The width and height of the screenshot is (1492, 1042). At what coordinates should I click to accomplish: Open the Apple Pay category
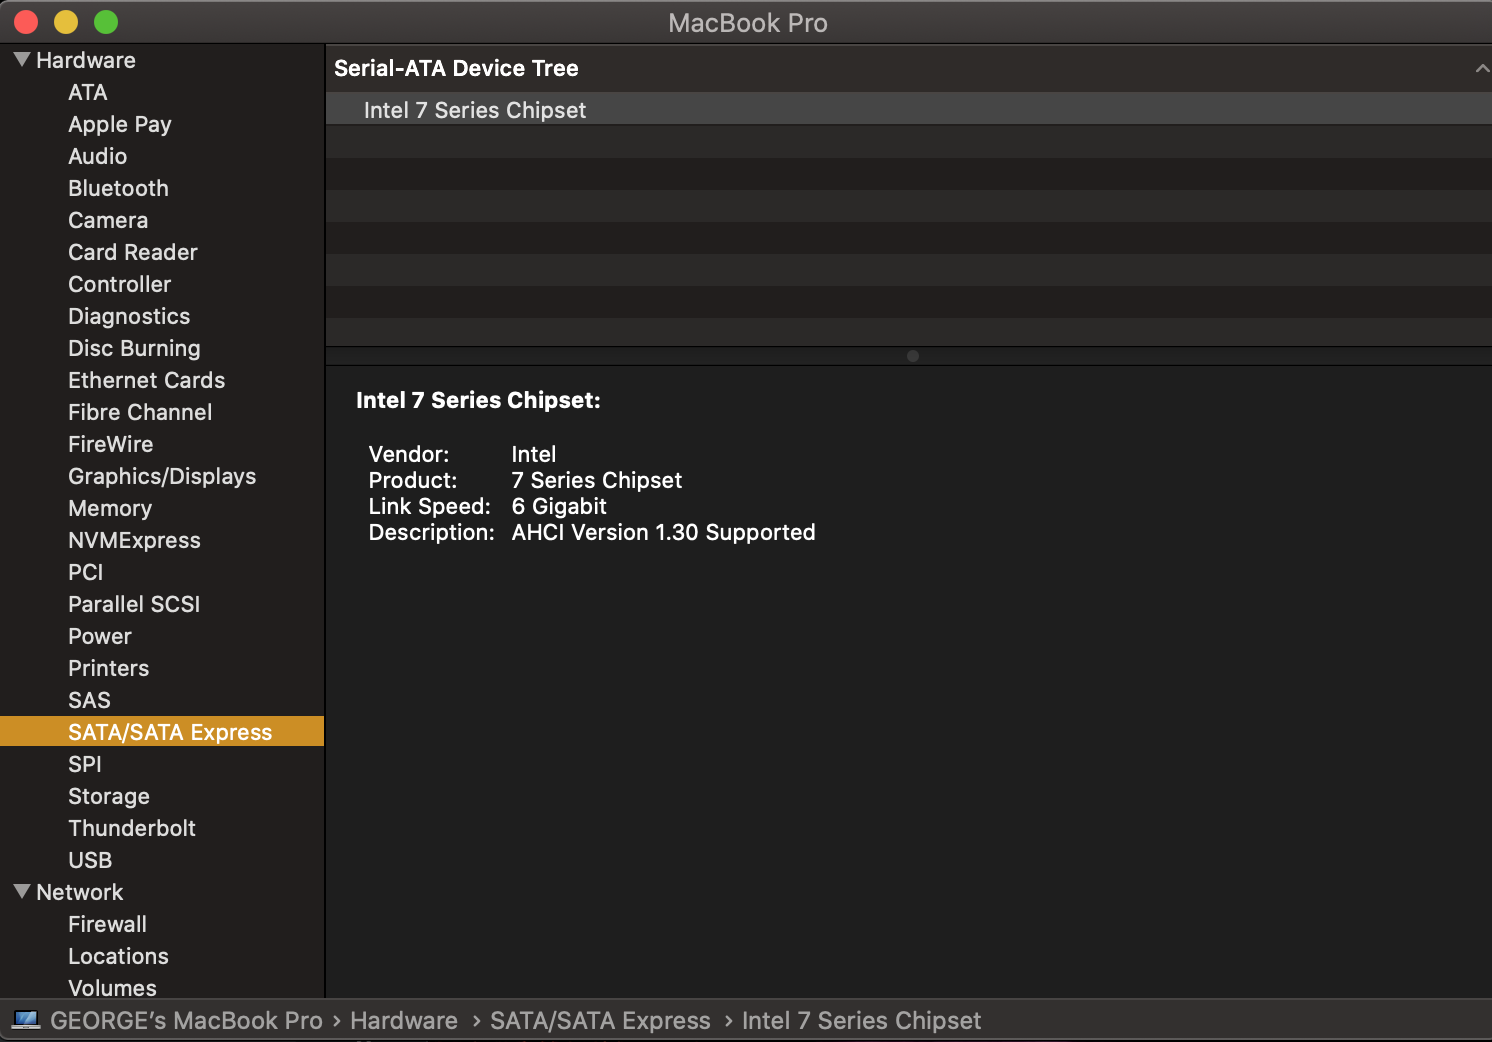120,124
